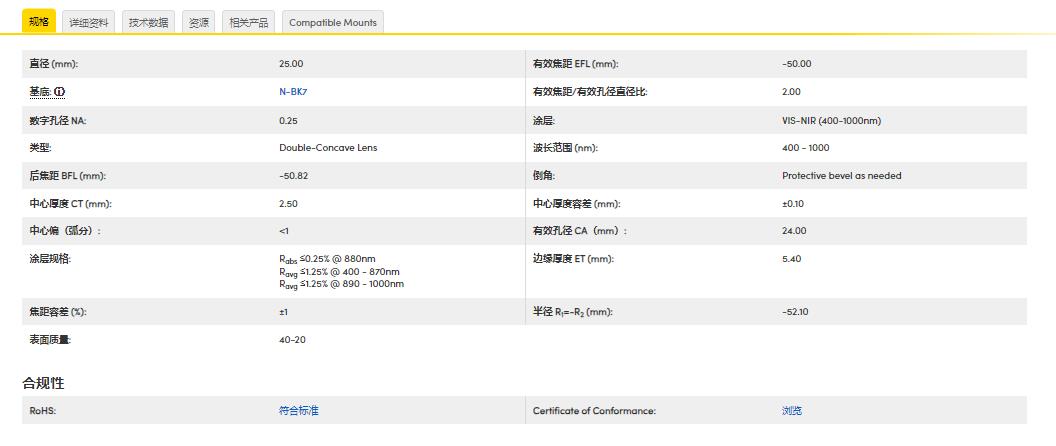This screenshot has height=446, width=1056.
Task: Open the N-BK7 substrate link
Action: (292, 92)
